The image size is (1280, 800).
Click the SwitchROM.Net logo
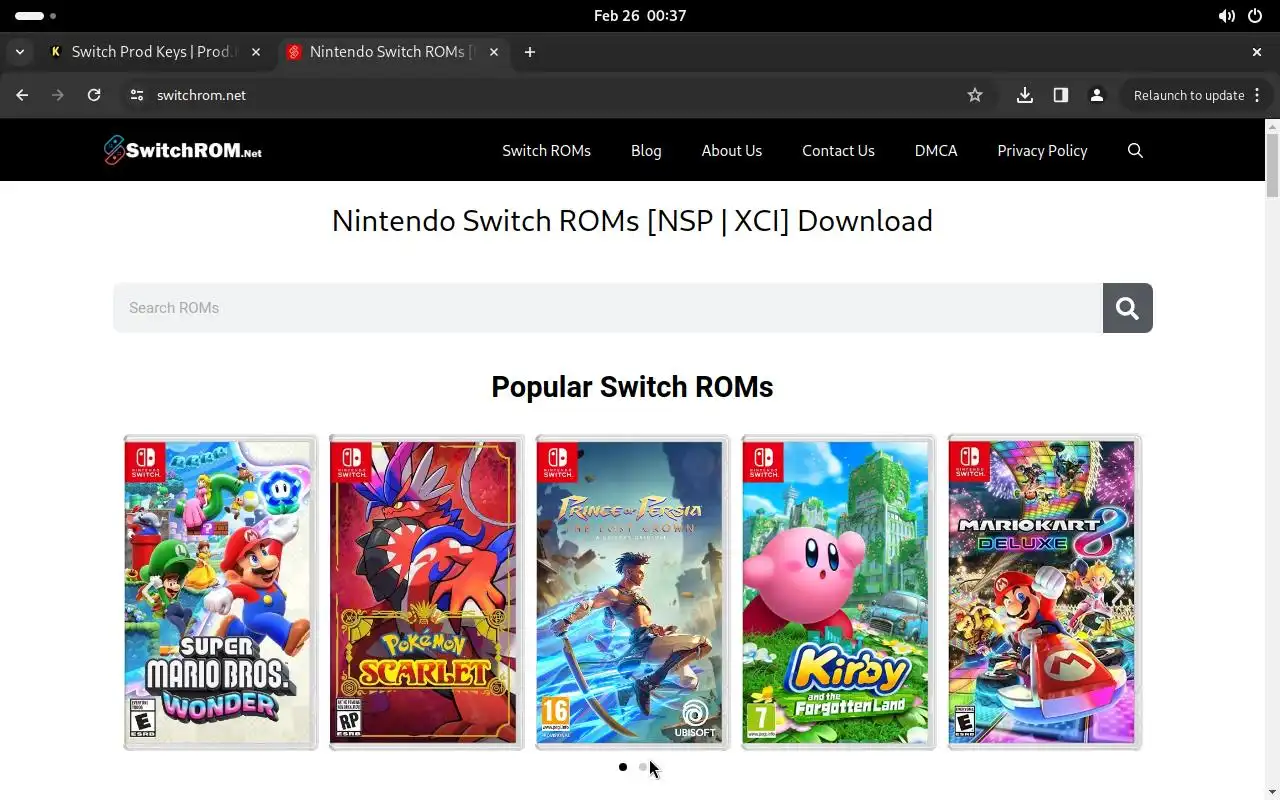coord(183,150)
